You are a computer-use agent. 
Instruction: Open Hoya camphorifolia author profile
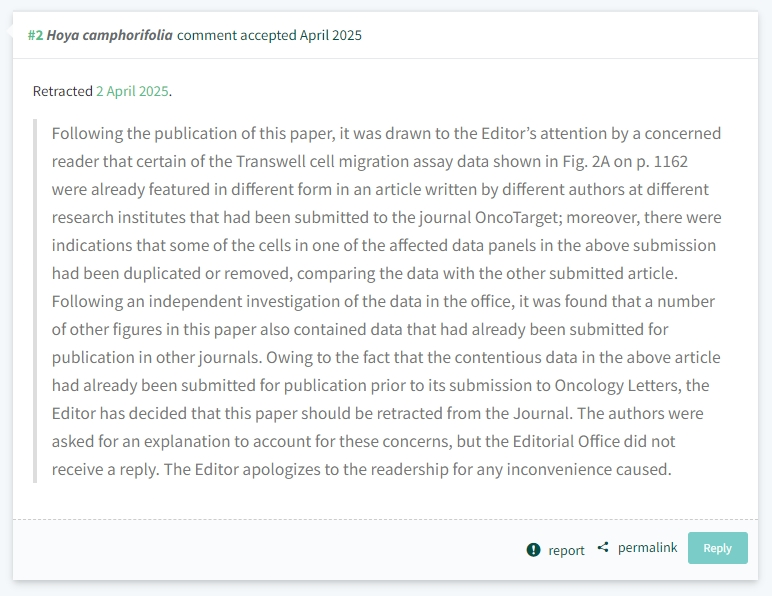tap(109, 35)
